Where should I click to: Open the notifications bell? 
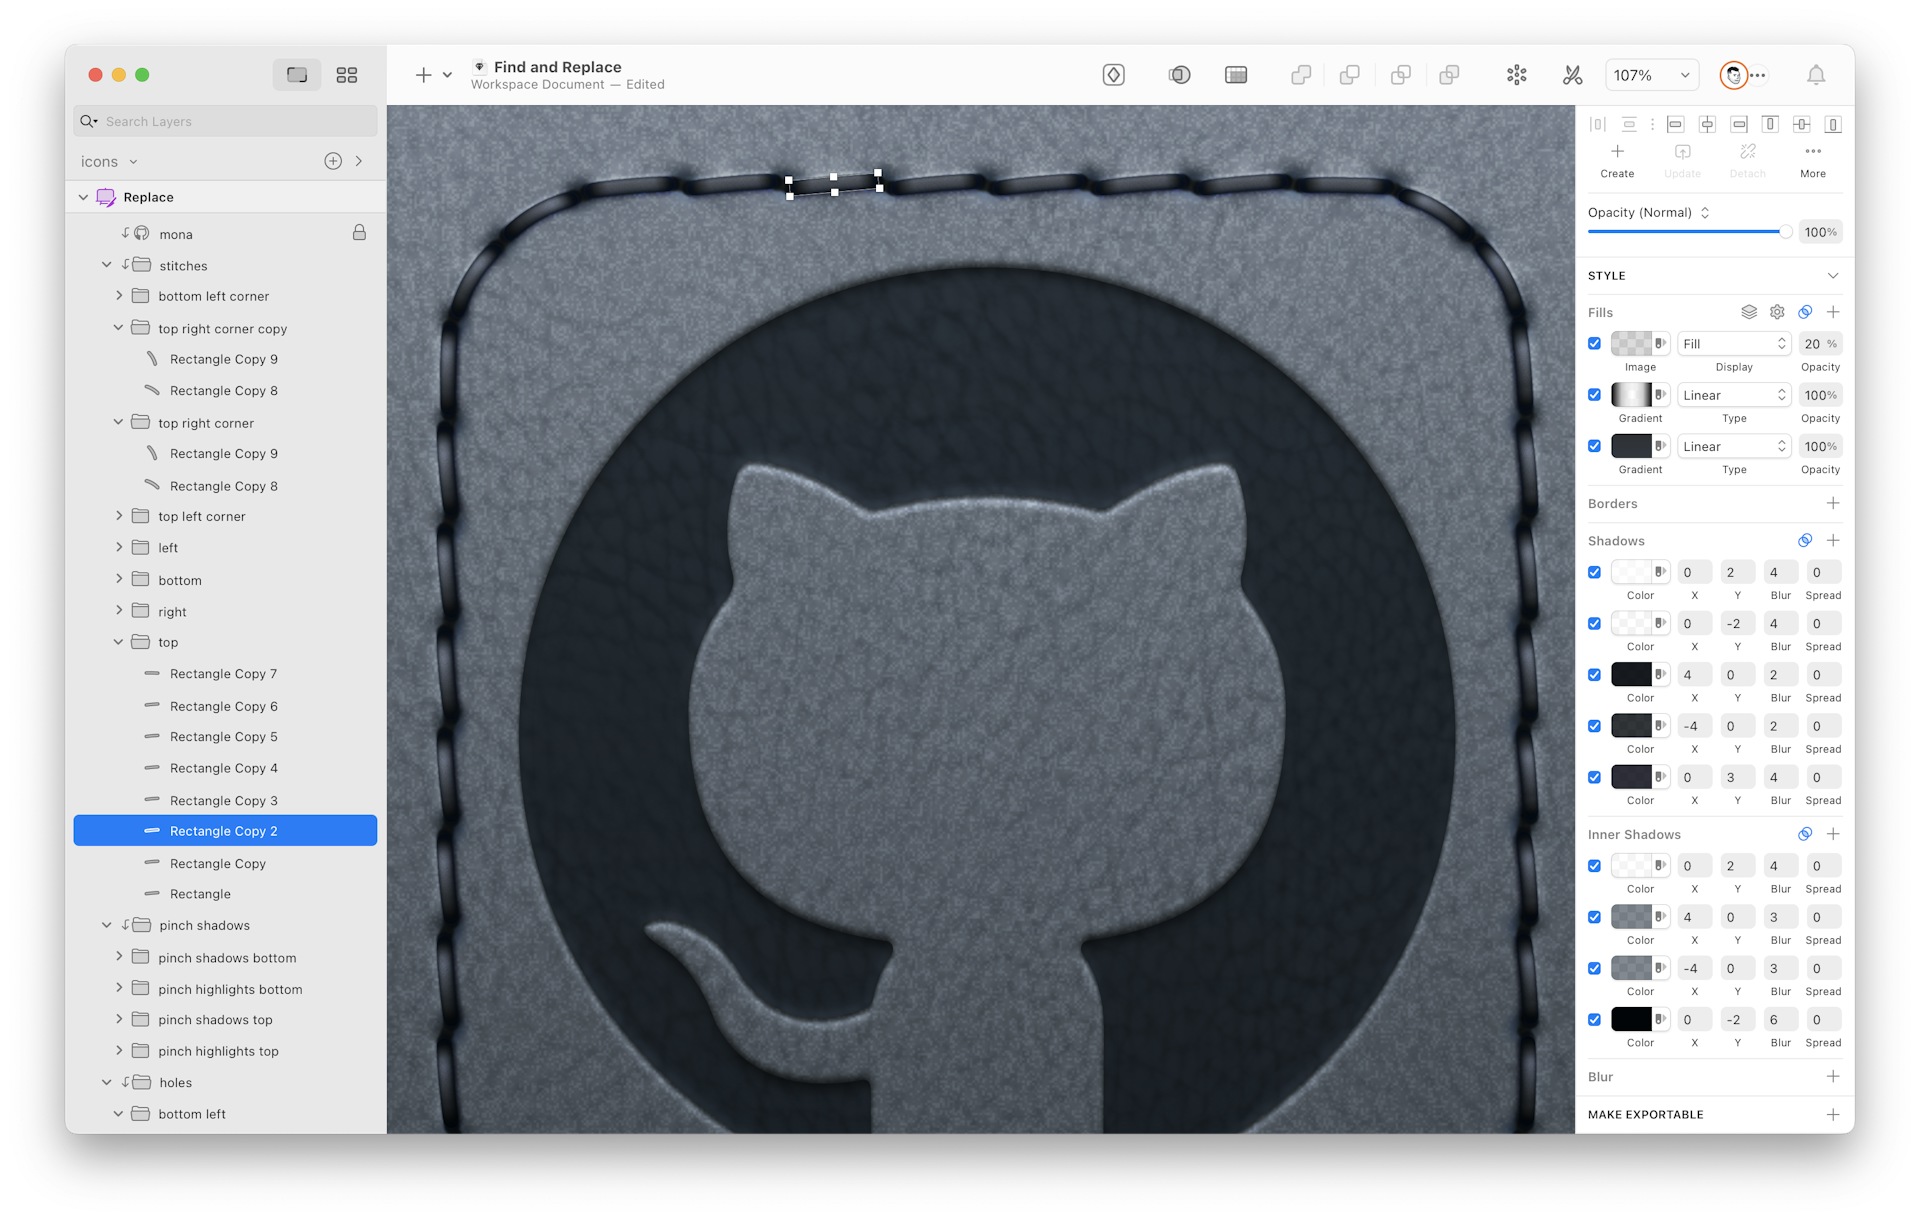1815,75
